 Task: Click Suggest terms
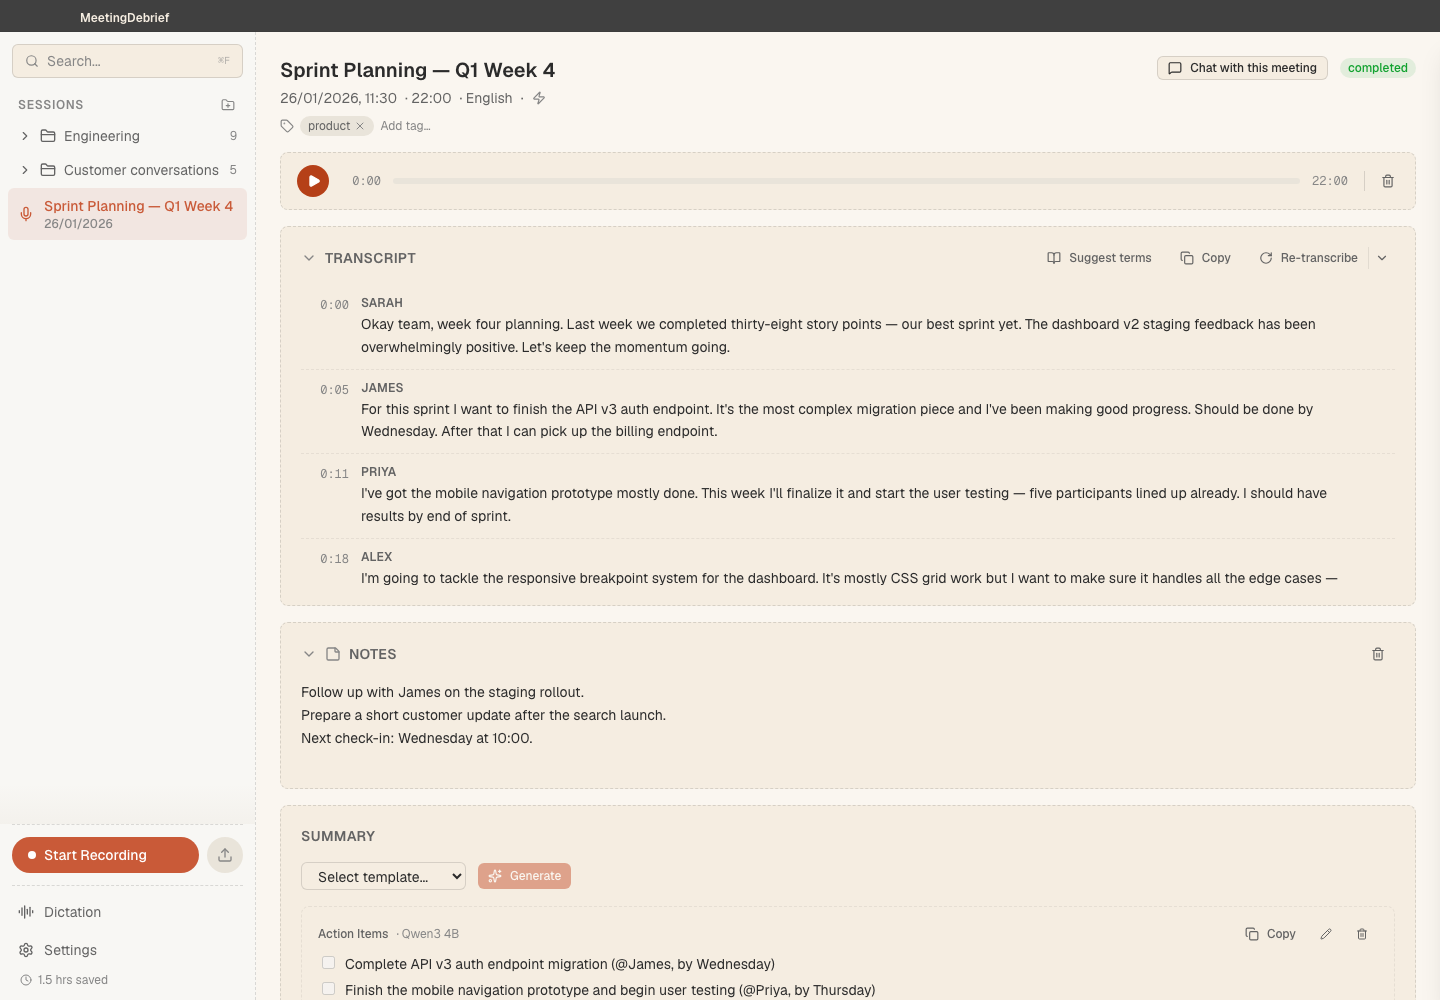(1099, 258)
